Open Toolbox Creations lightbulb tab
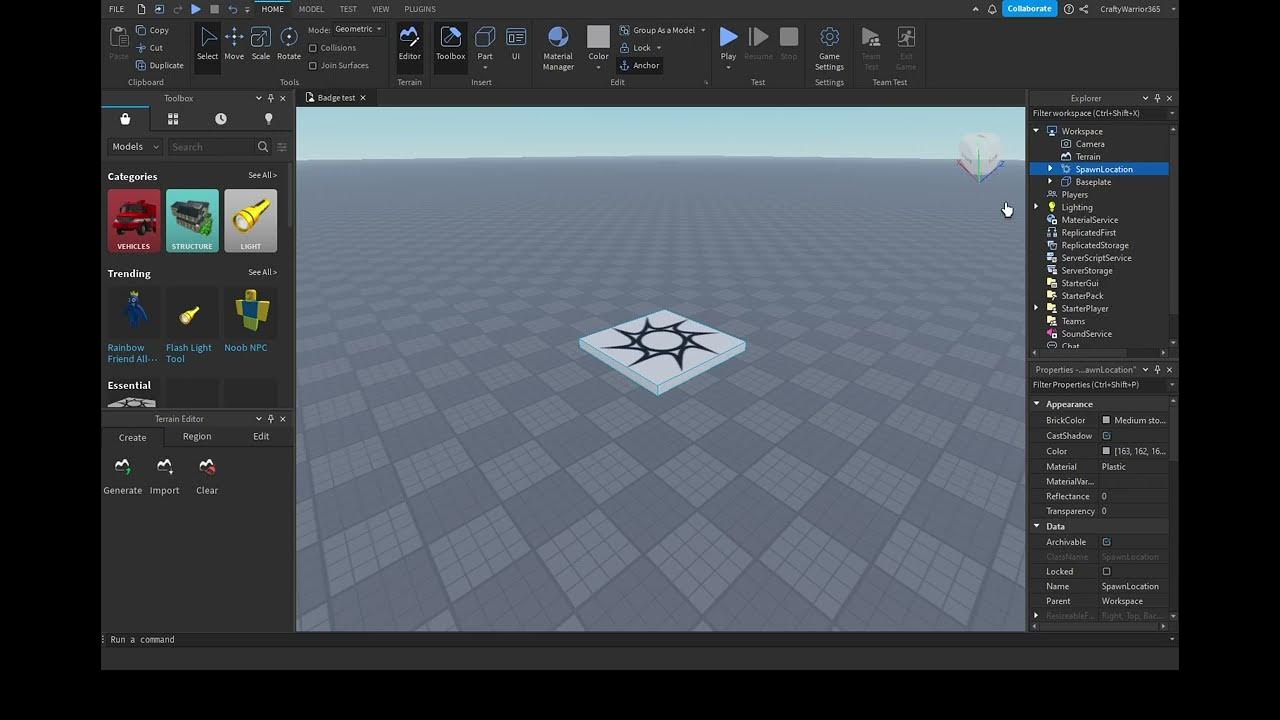 pos(268,119)
